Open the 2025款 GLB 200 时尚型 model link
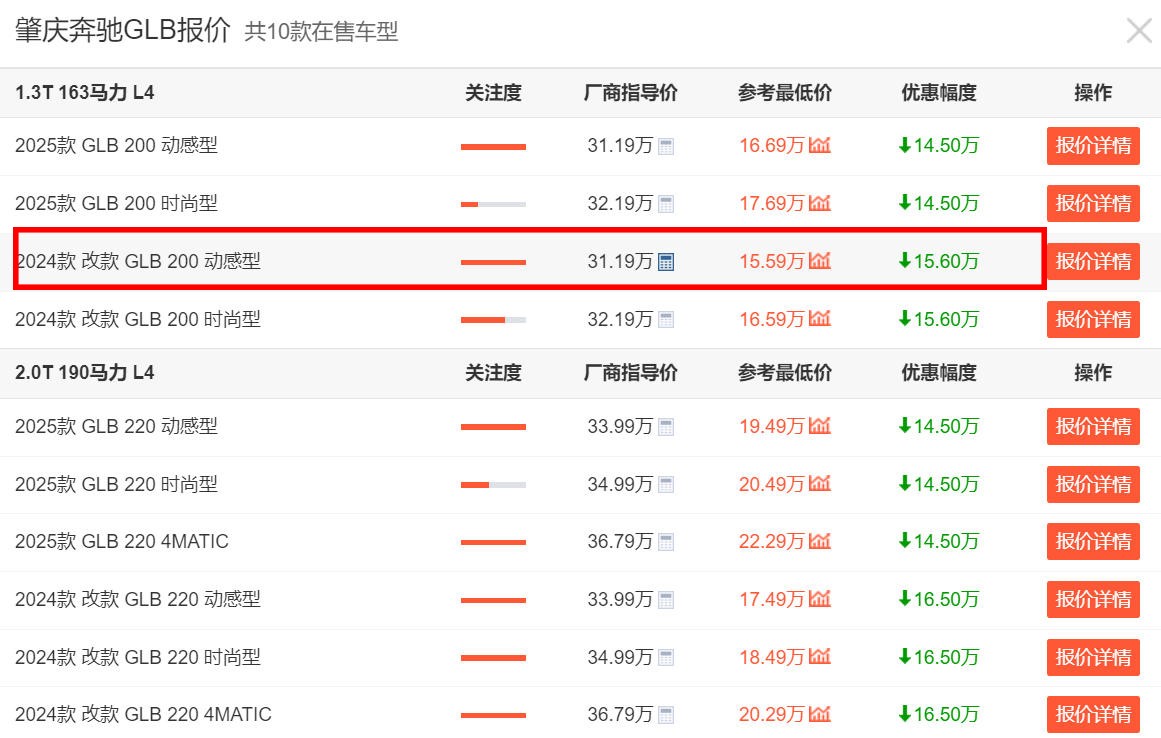This screenshot has width=1161, height=738. point(116,203)
